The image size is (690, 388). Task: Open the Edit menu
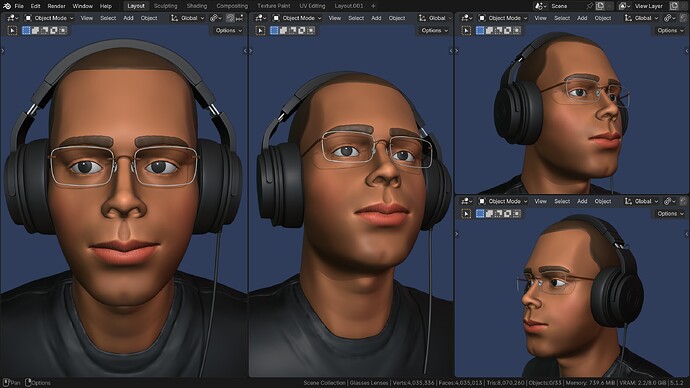click(35, 6)
